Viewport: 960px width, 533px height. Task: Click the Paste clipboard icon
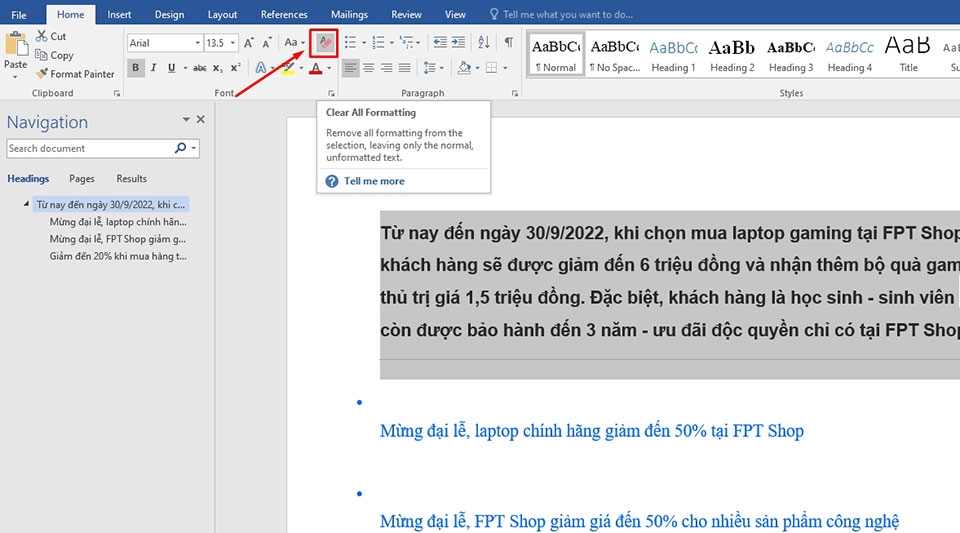coord(15,45)
